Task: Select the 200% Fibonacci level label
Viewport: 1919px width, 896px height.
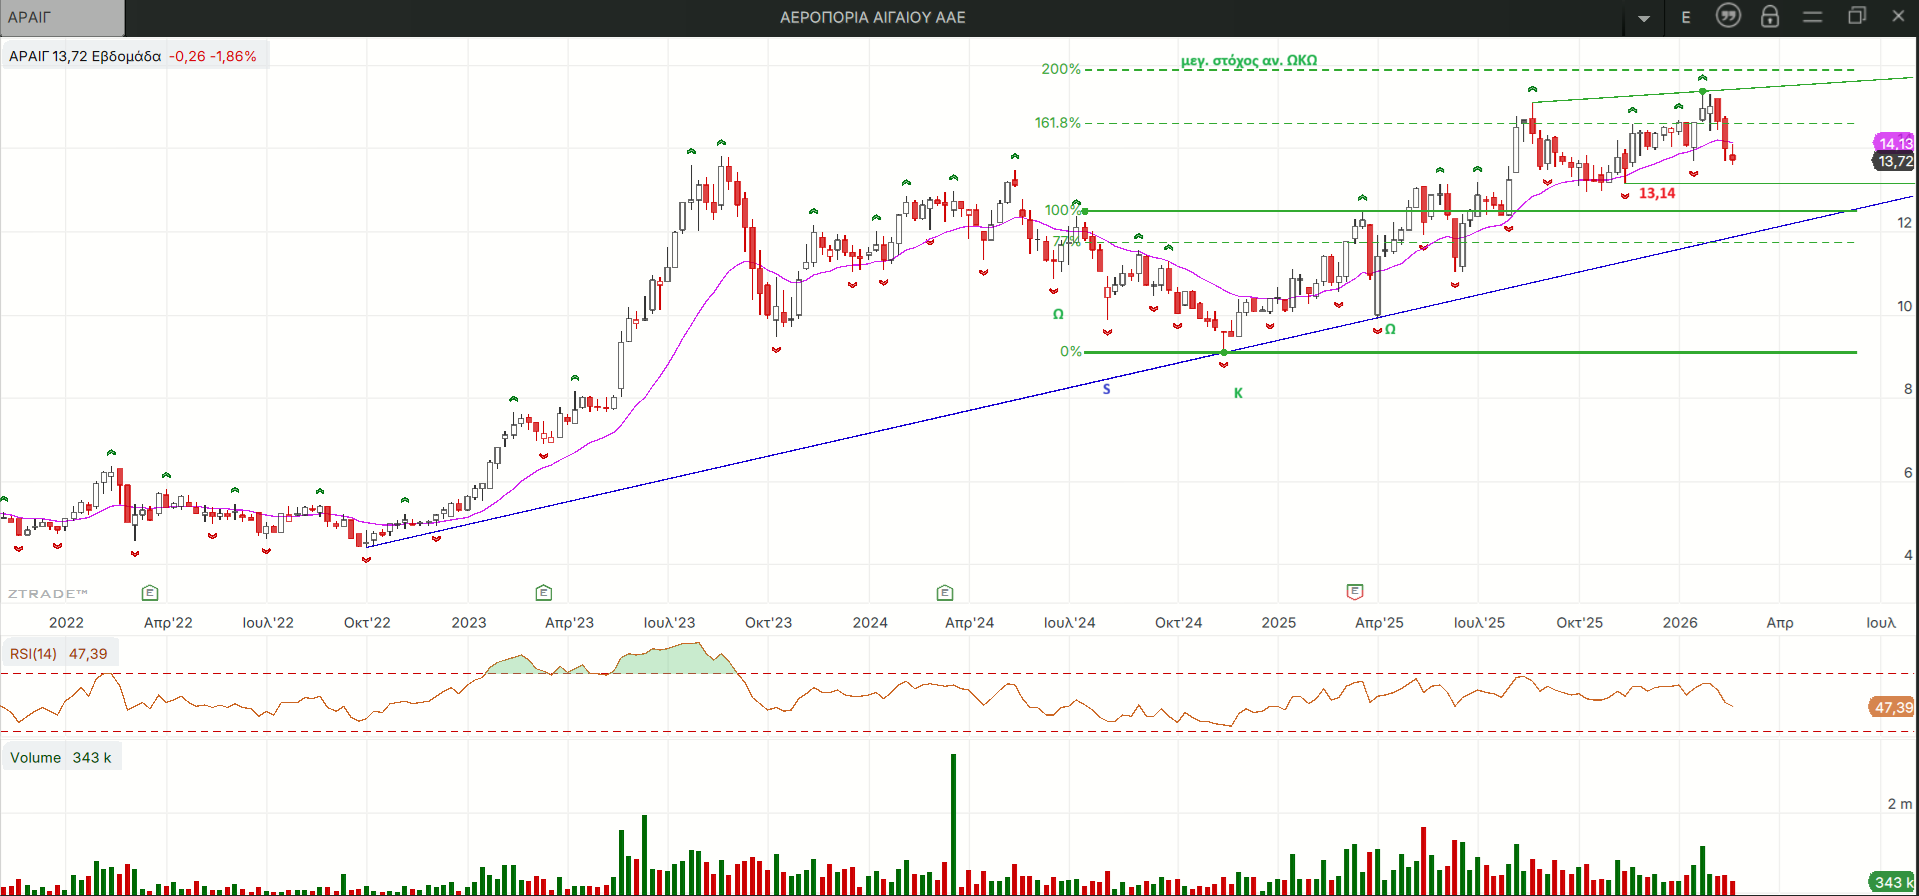Action: [1060, 69]
